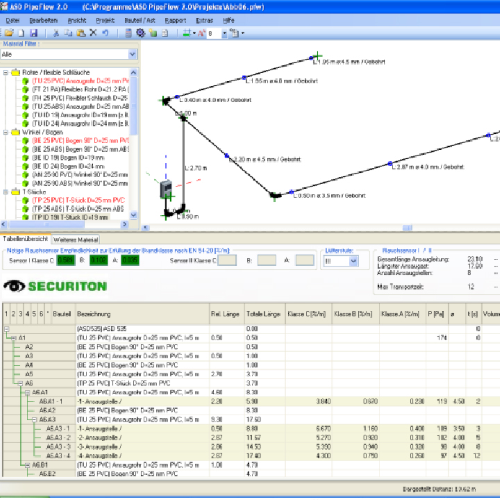Collapse the T-Stücke tree node

[x=5, y=192]
